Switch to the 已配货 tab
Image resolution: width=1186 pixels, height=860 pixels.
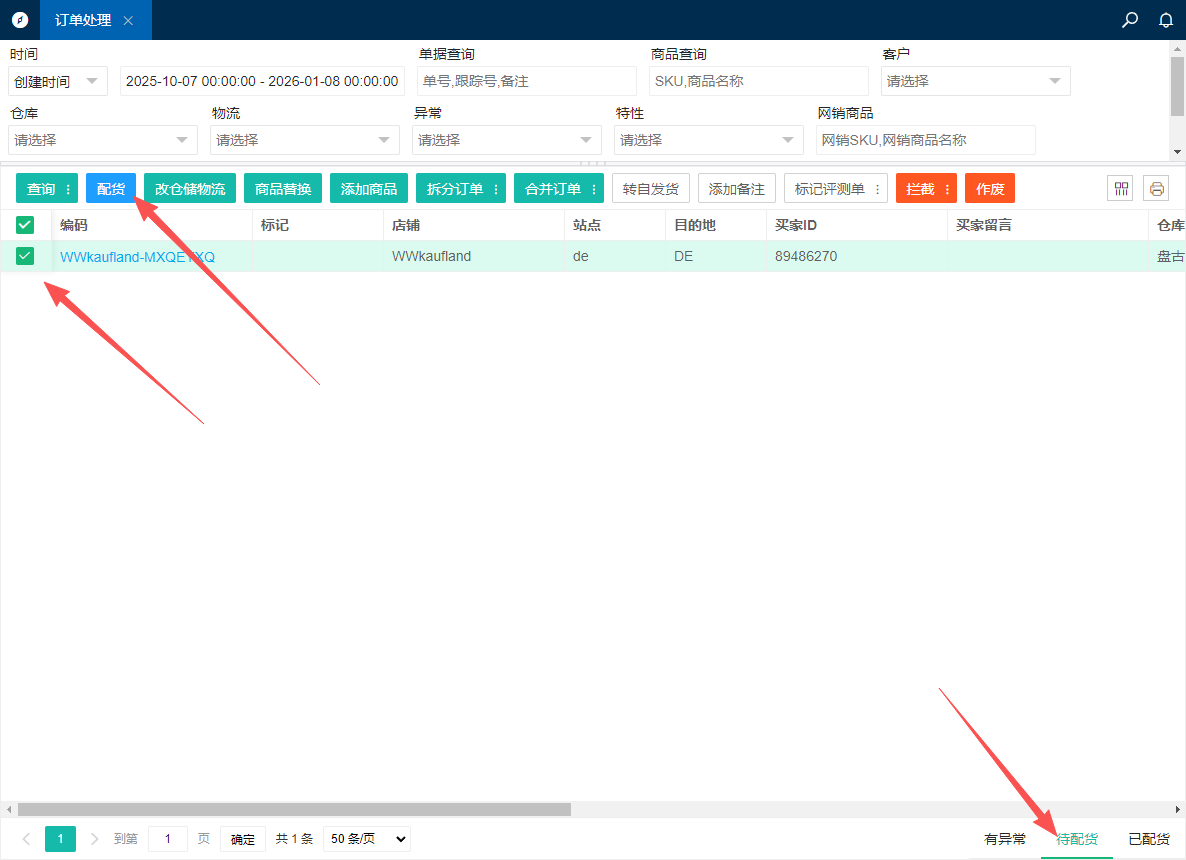1149,839
